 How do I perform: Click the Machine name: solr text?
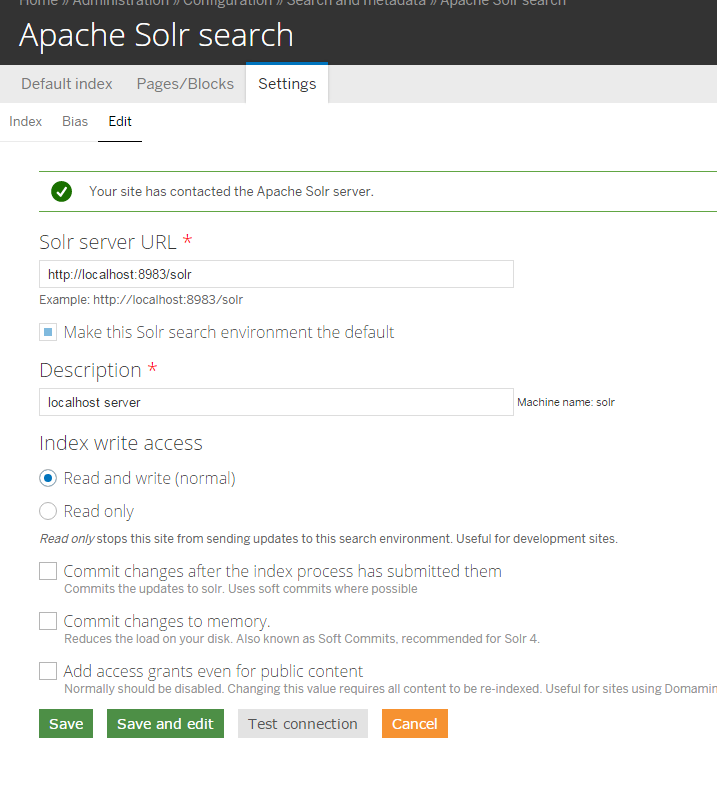click(x=566, y=402)
